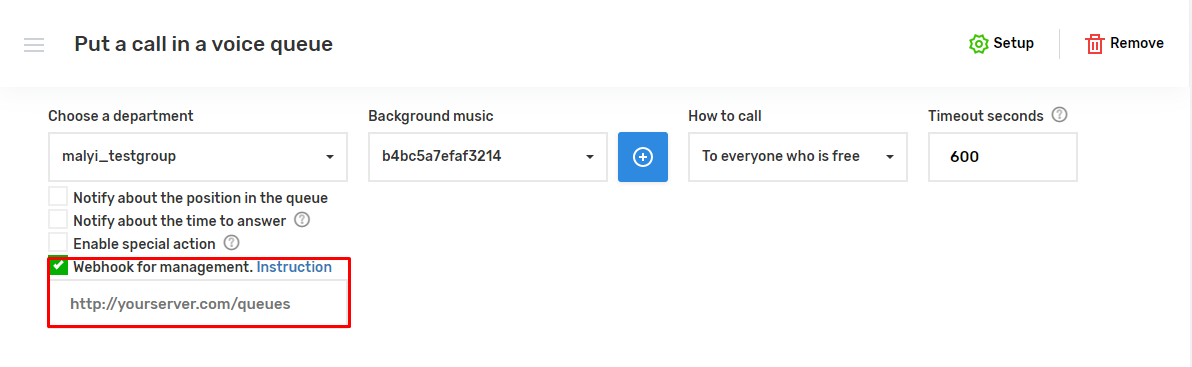Click 'Webhook for management.' text
Viewport: 1192px width, 367px height.
click(163, 267)
